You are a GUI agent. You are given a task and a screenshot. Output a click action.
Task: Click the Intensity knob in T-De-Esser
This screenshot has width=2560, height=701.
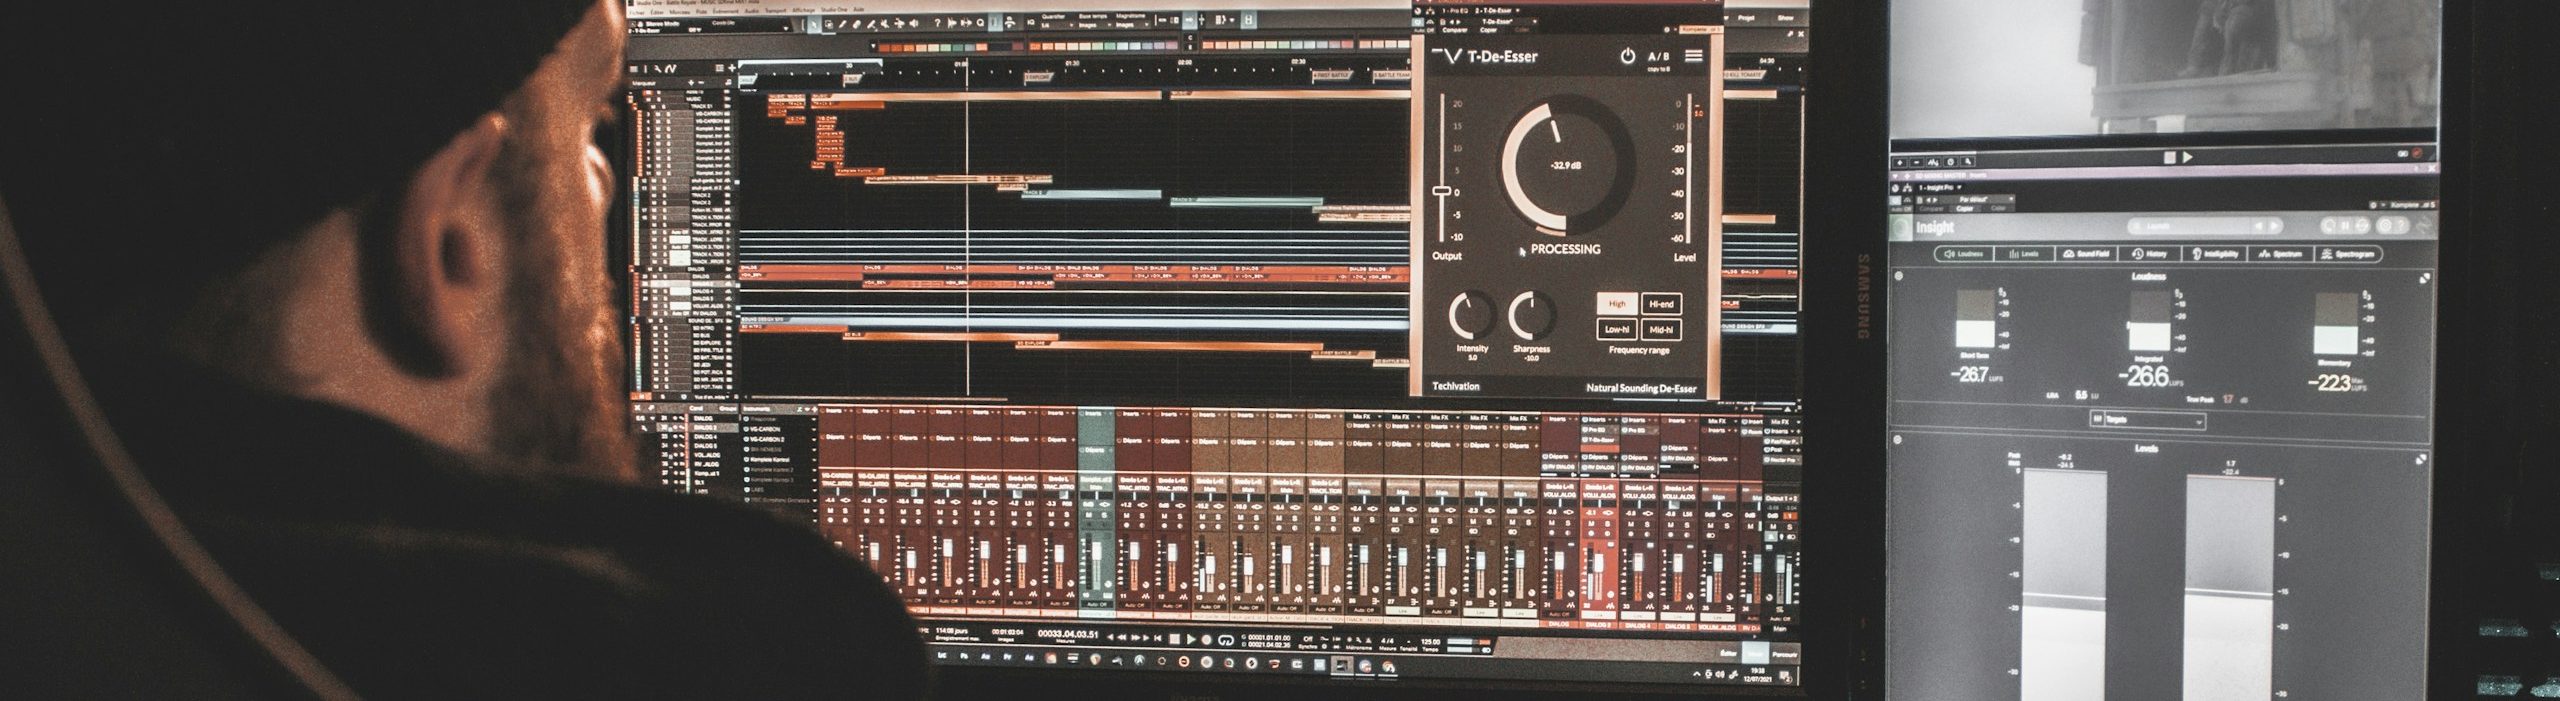[1472, 316]
